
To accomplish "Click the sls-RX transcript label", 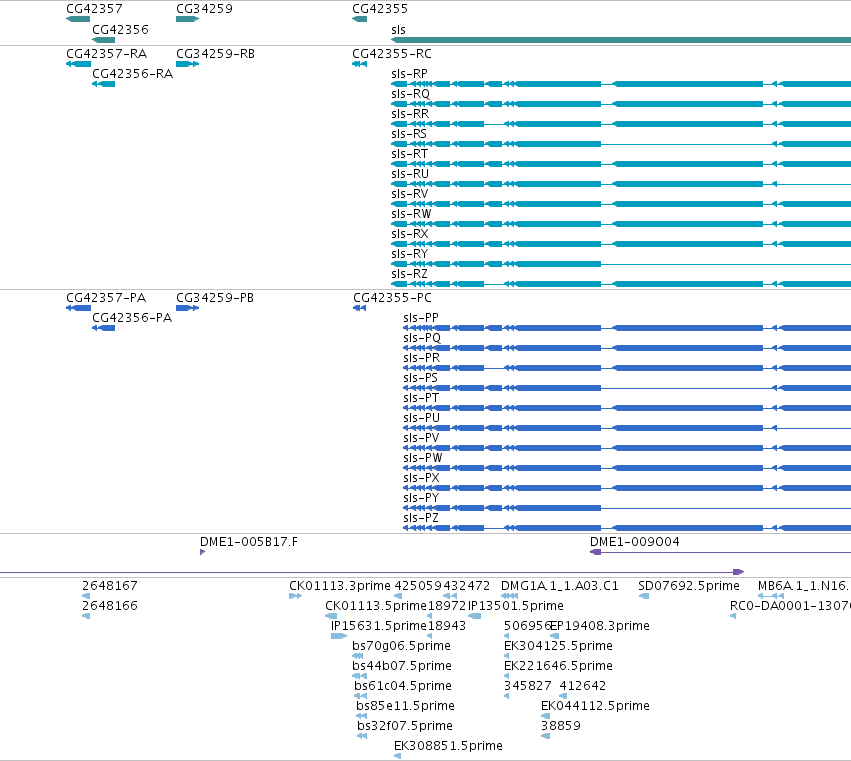I will (410, 234).
